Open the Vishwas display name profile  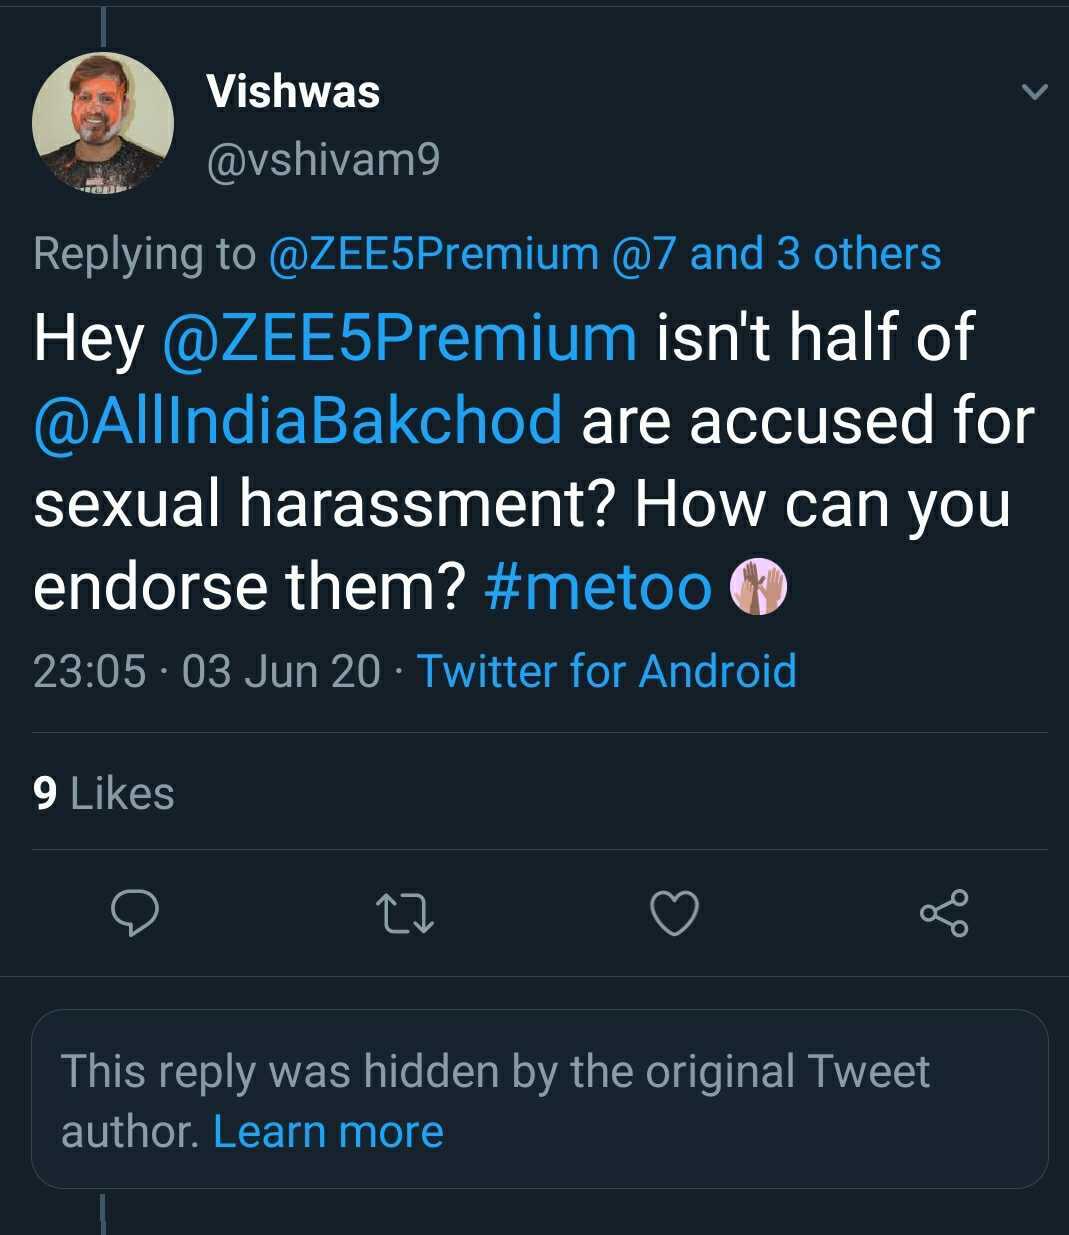(293, 92)
